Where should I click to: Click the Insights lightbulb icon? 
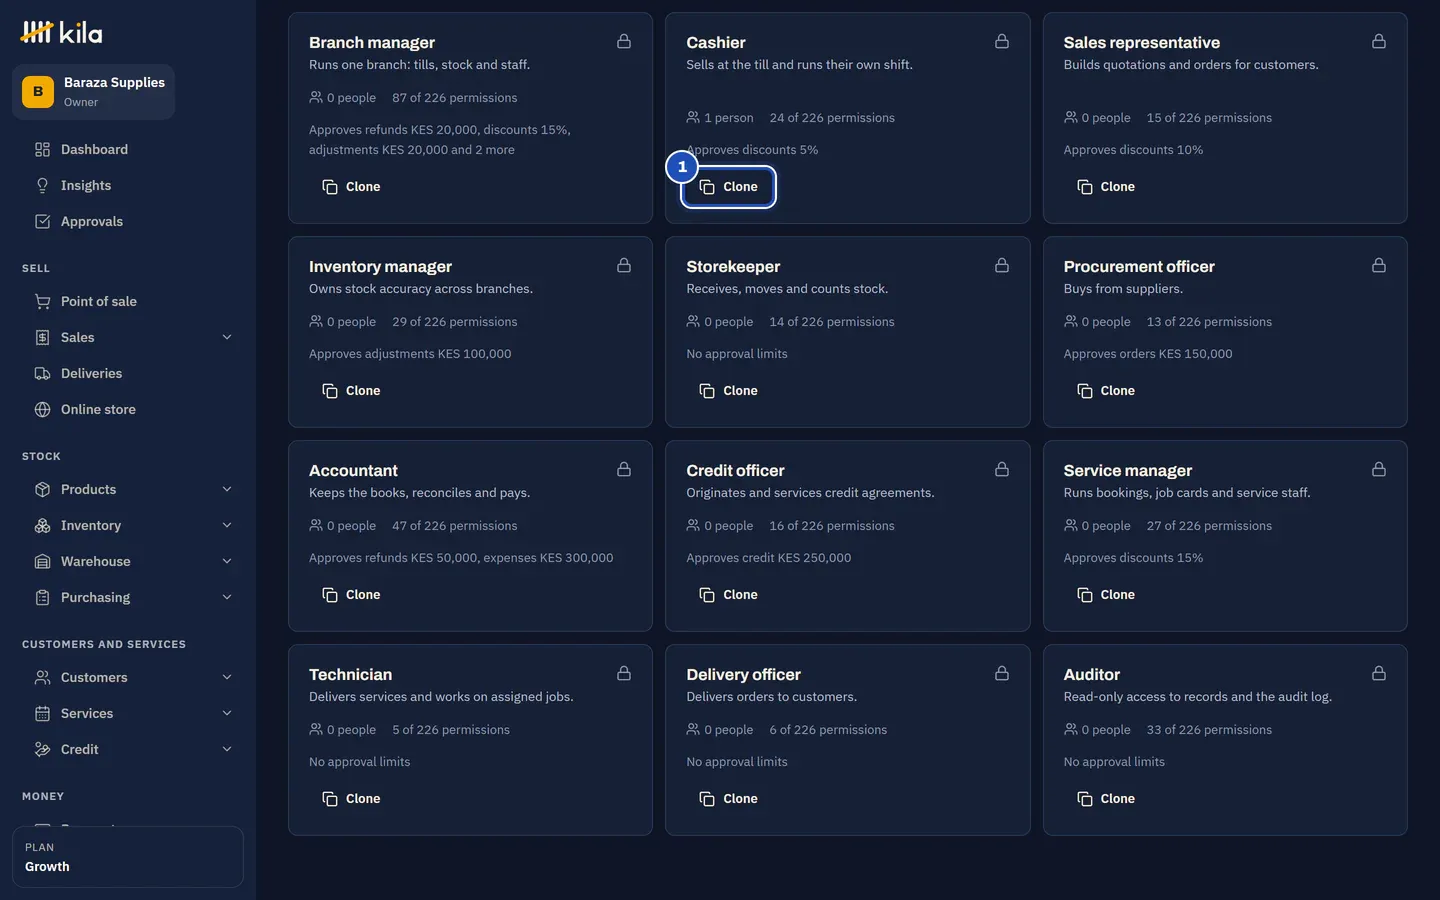(42, 186)
